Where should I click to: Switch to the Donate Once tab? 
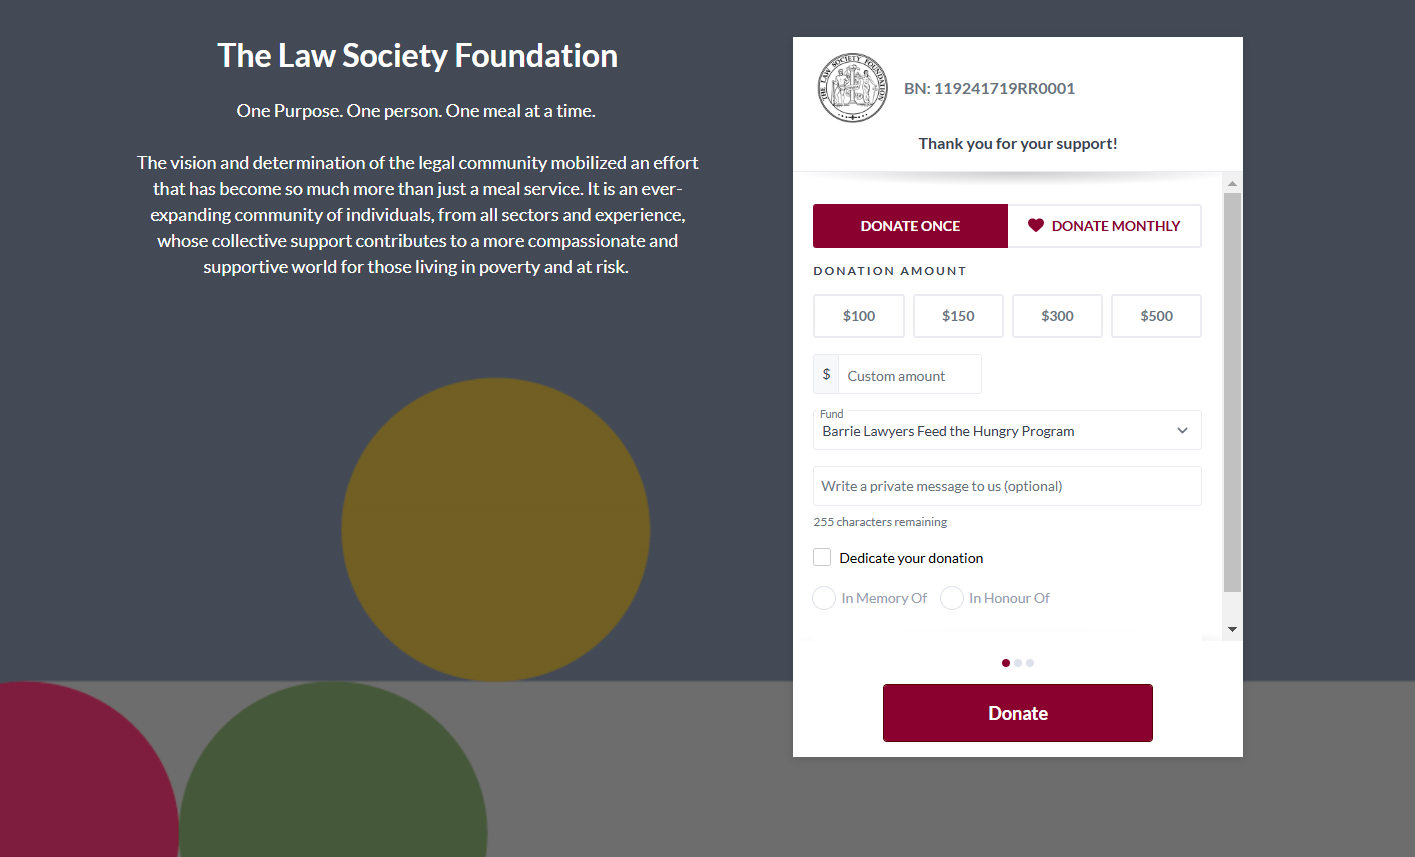910,226
